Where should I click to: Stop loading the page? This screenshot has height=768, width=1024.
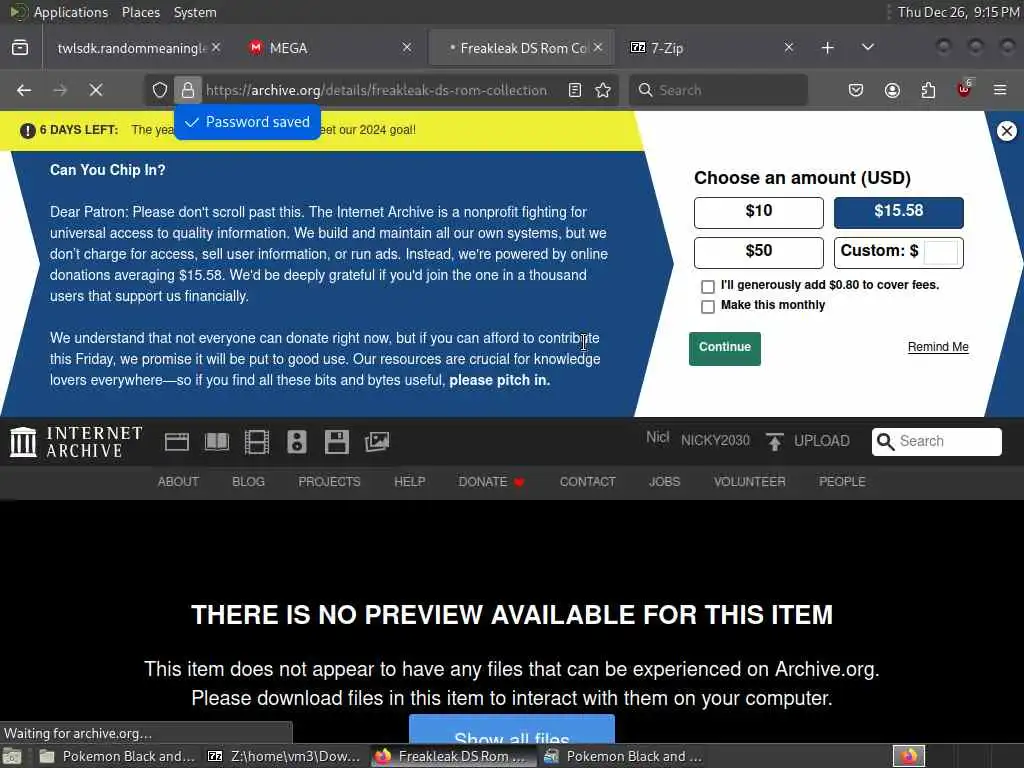(x=96, y=90)
